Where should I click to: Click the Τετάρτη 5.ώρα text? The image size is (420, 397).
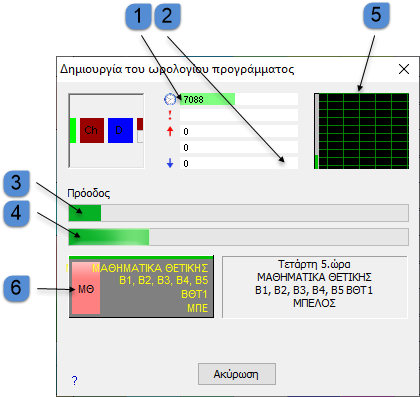pyautogui.click(x=314, y=264)
